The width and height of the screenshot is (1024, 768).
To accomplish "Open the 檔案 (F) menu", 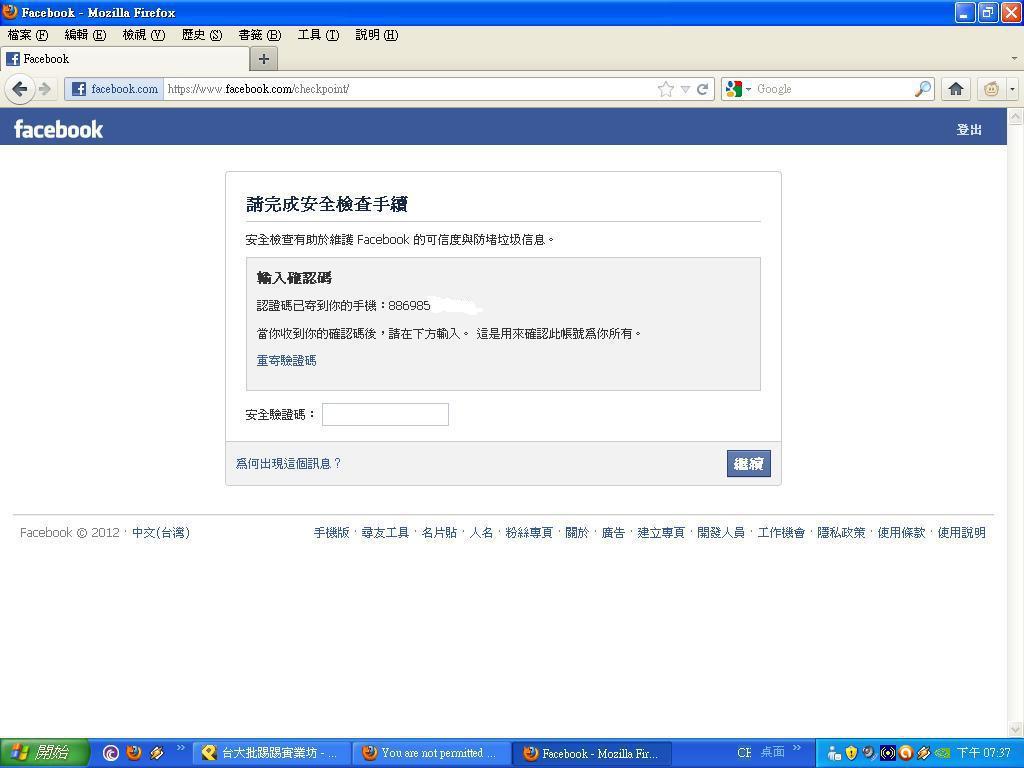I will click(28, 35).
